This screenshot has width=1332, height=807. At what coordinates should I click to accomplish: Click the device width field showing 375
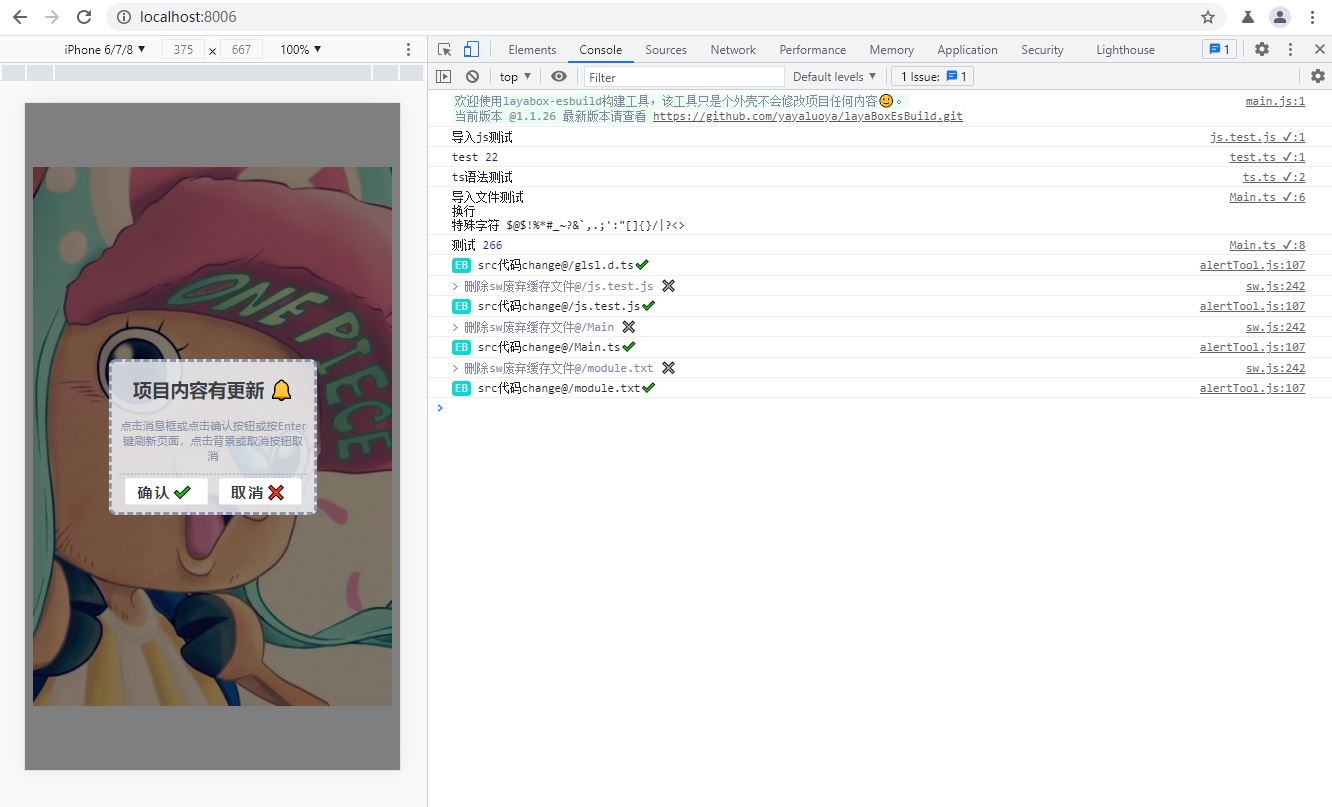point(183,49)
